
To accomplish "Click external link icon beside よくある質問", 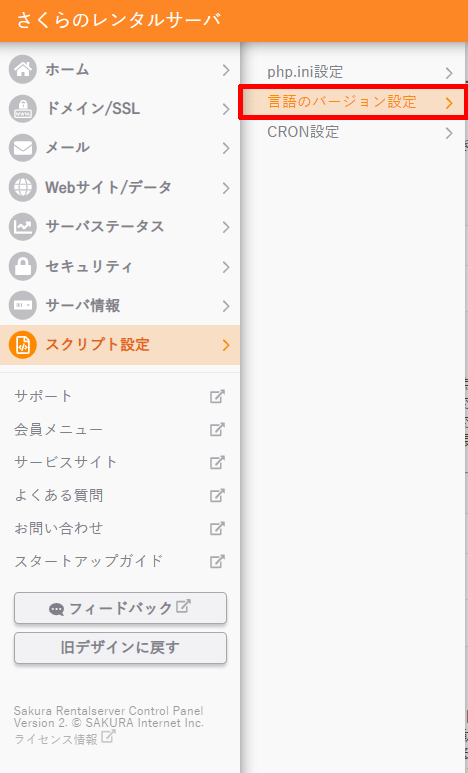I will (217, 495).
